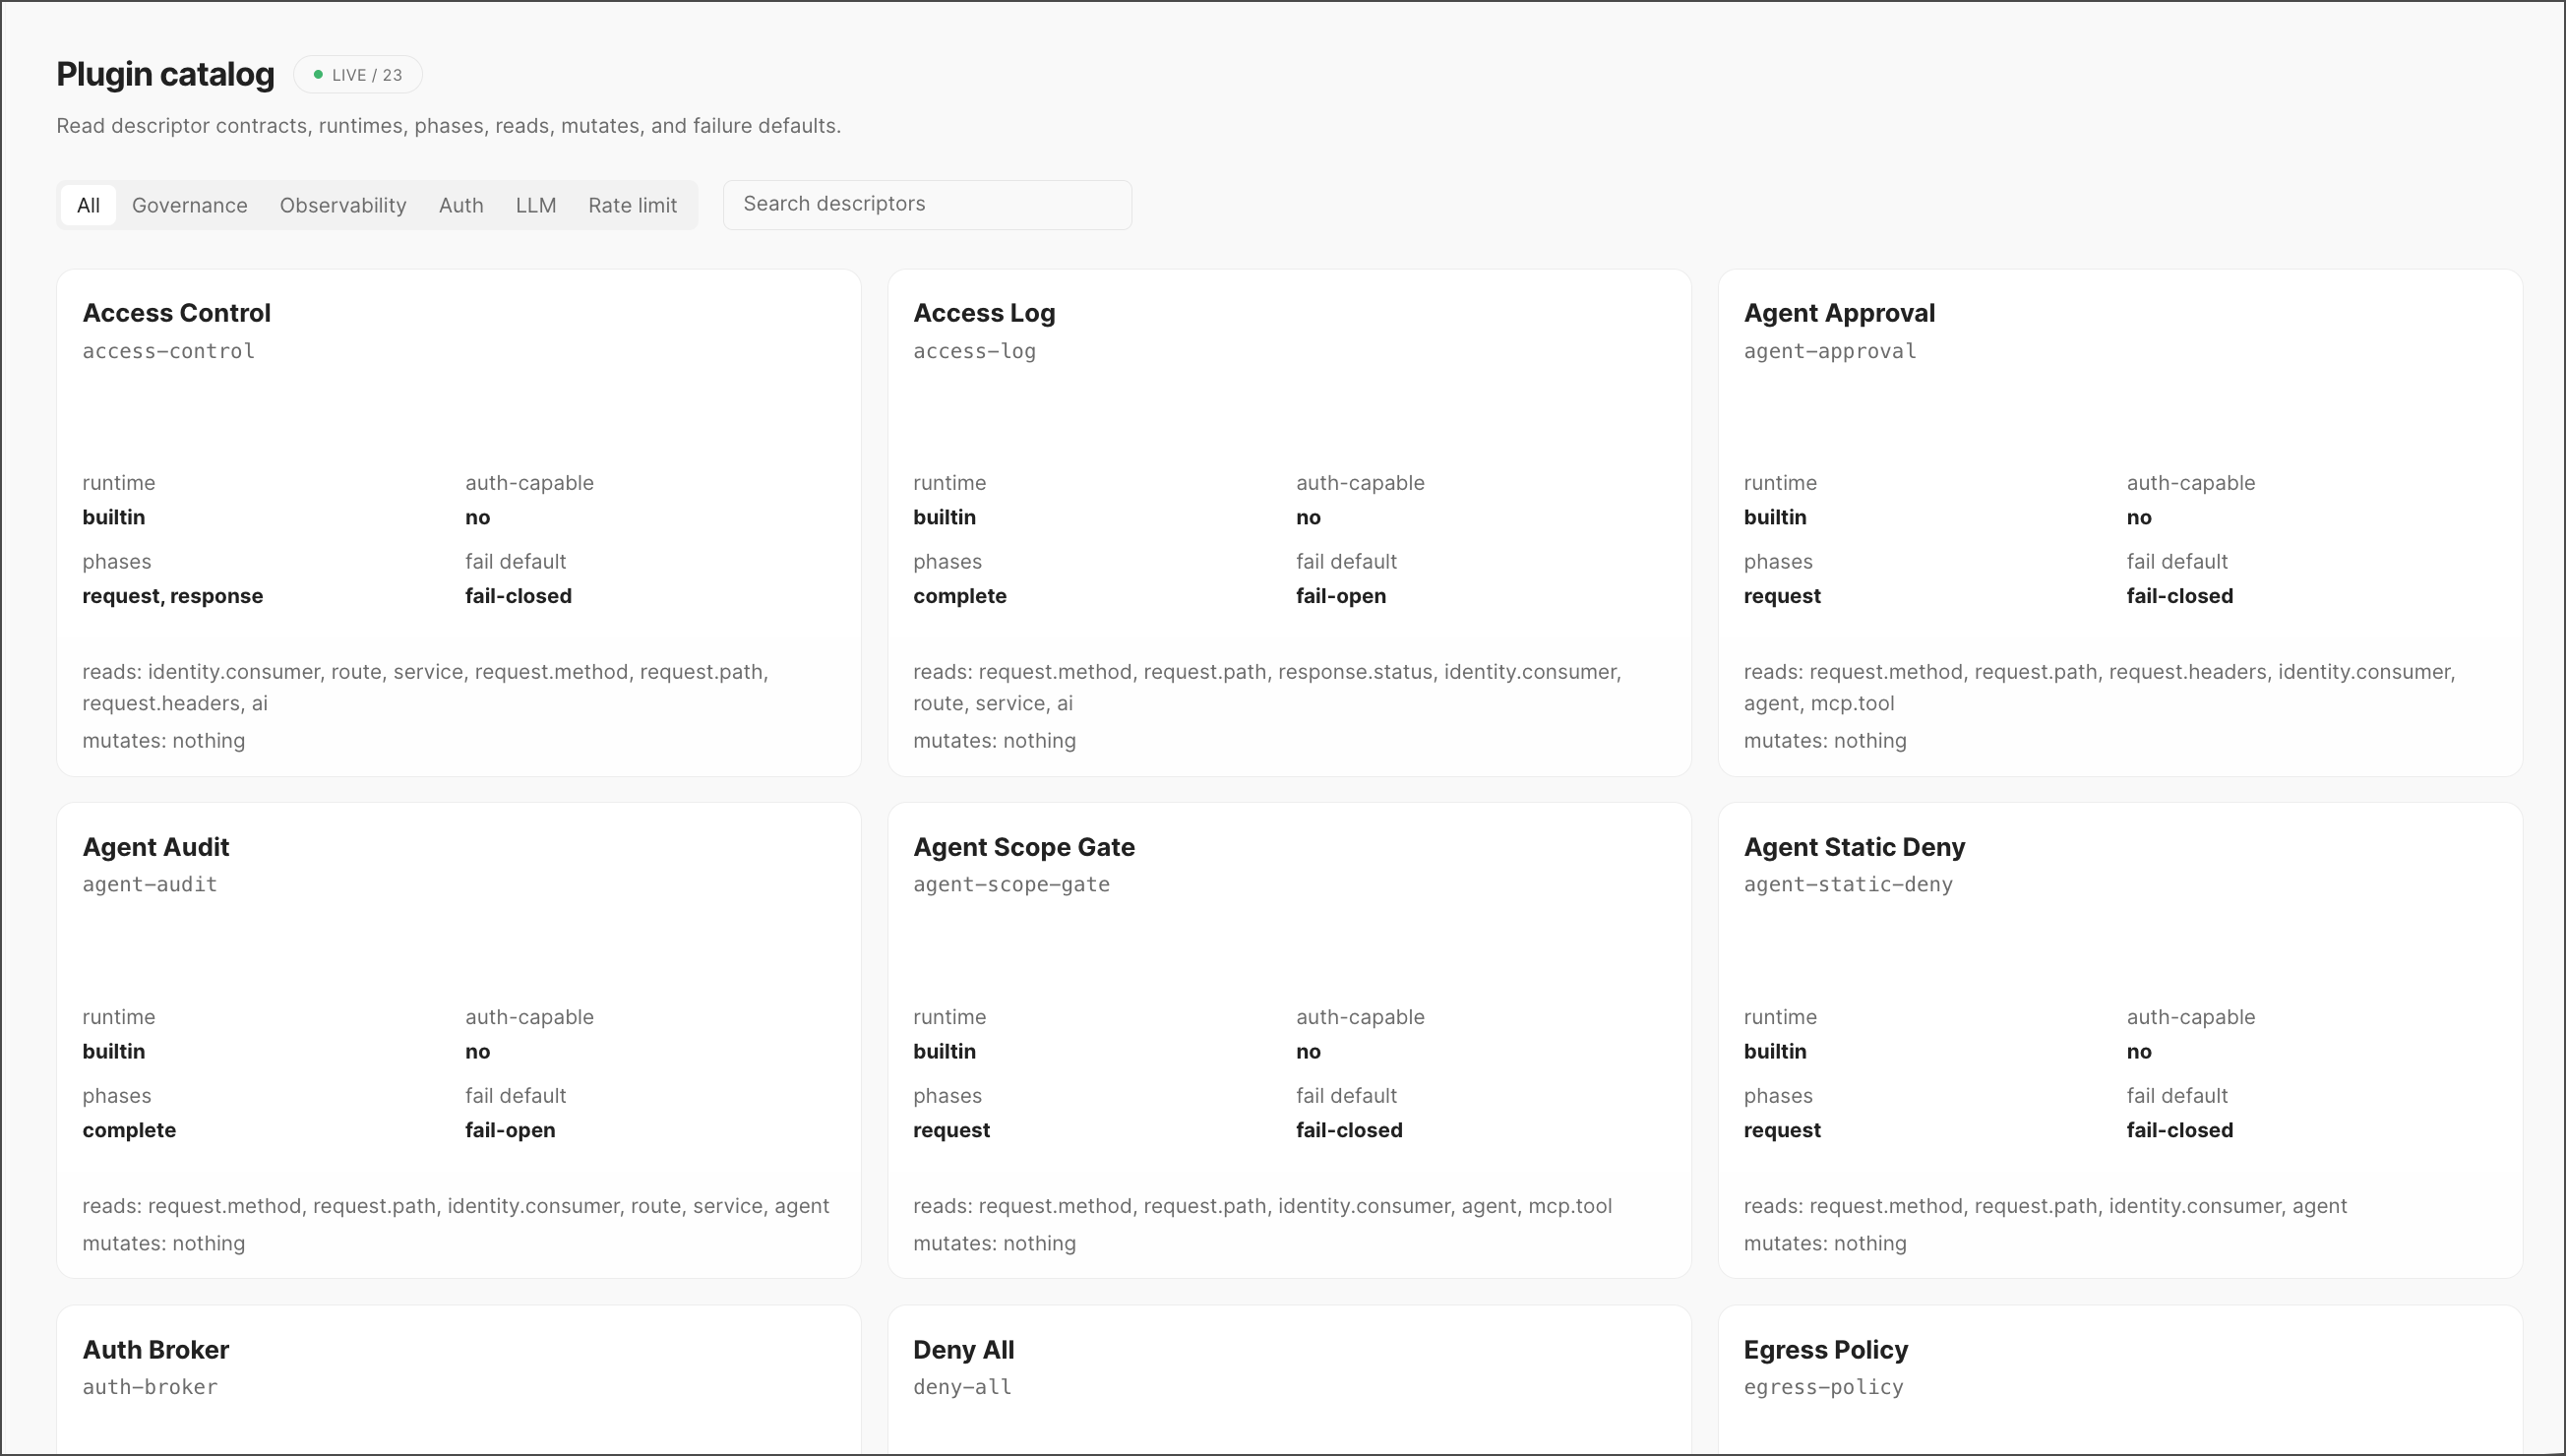Image resolution: width=2566 pixels, height=1456 pixels.
Task: Select the agent-approval slug text
Action: 1830,351
